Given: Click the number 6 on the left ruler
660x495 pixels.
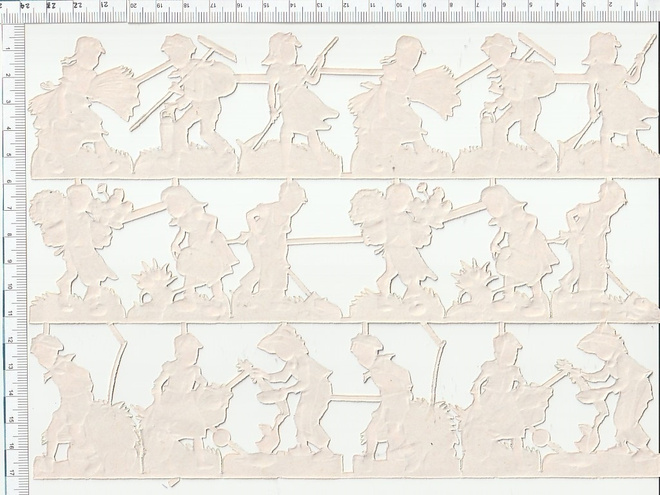Looking at the screenshot, I should (x=9, y=181).
